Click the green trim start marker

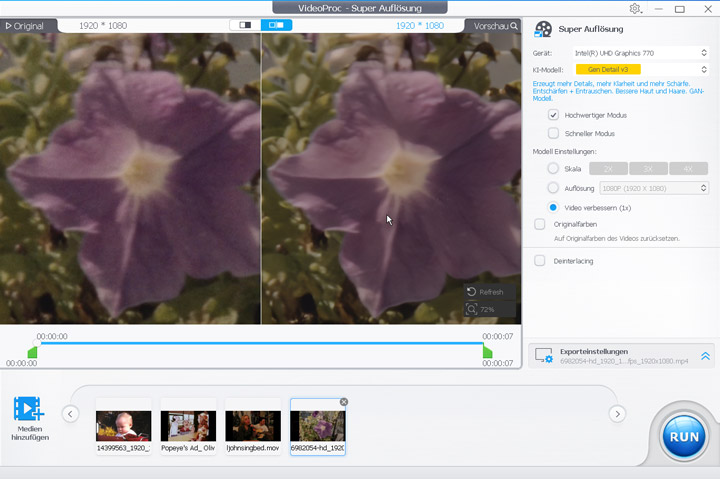click(32, 352)
